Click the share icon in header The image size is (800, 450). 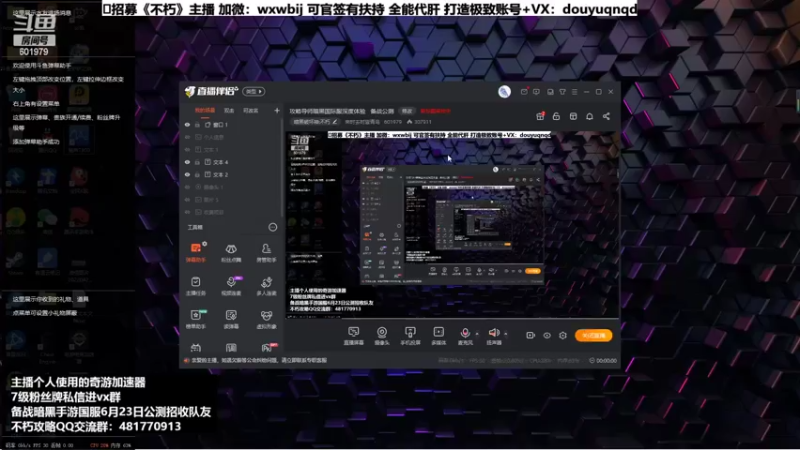[x=606, y=116]
